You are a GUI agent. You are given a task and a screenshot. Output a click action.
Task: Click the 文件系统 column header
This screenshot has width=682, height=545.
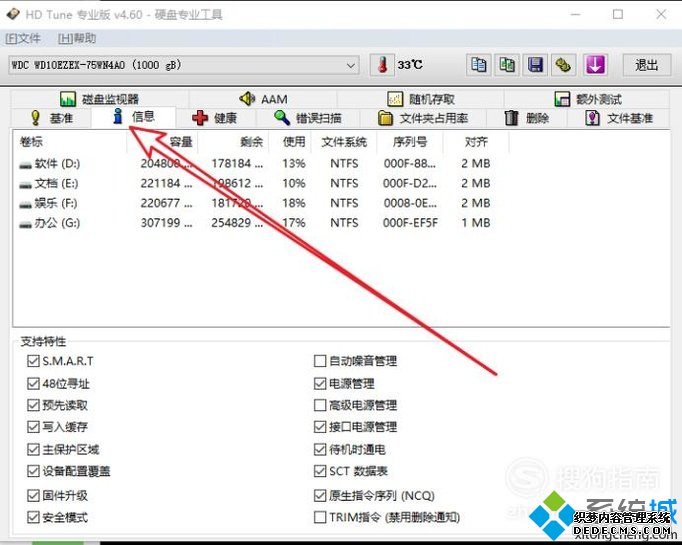[344, 142]
